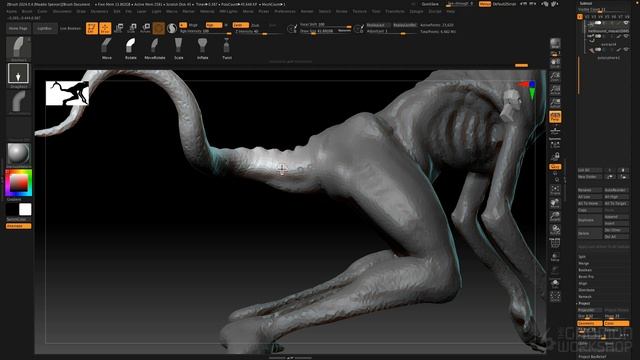Select the white secondary color swatch
Image resolution: width=640 pixels, height=360 pixels.
(x=25, y=209)
